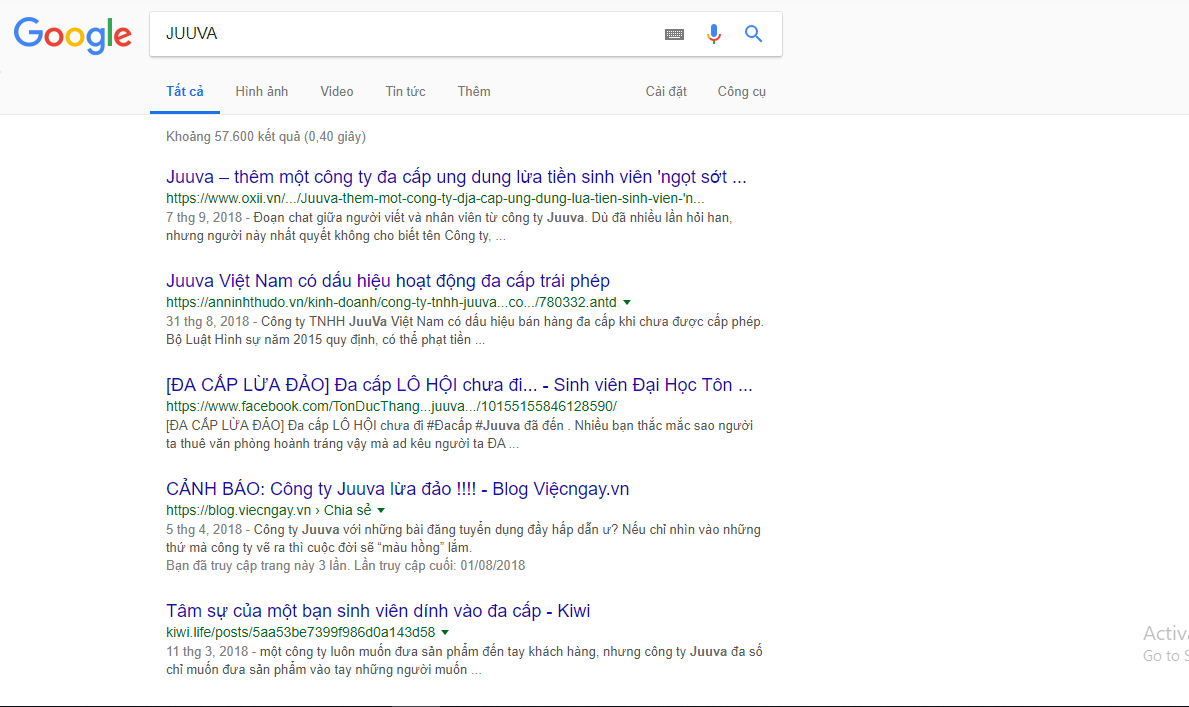The height and width of the screenshot is (707, 1189).
Task: Start voice search with the microphone icon
Action: [713, 35]
